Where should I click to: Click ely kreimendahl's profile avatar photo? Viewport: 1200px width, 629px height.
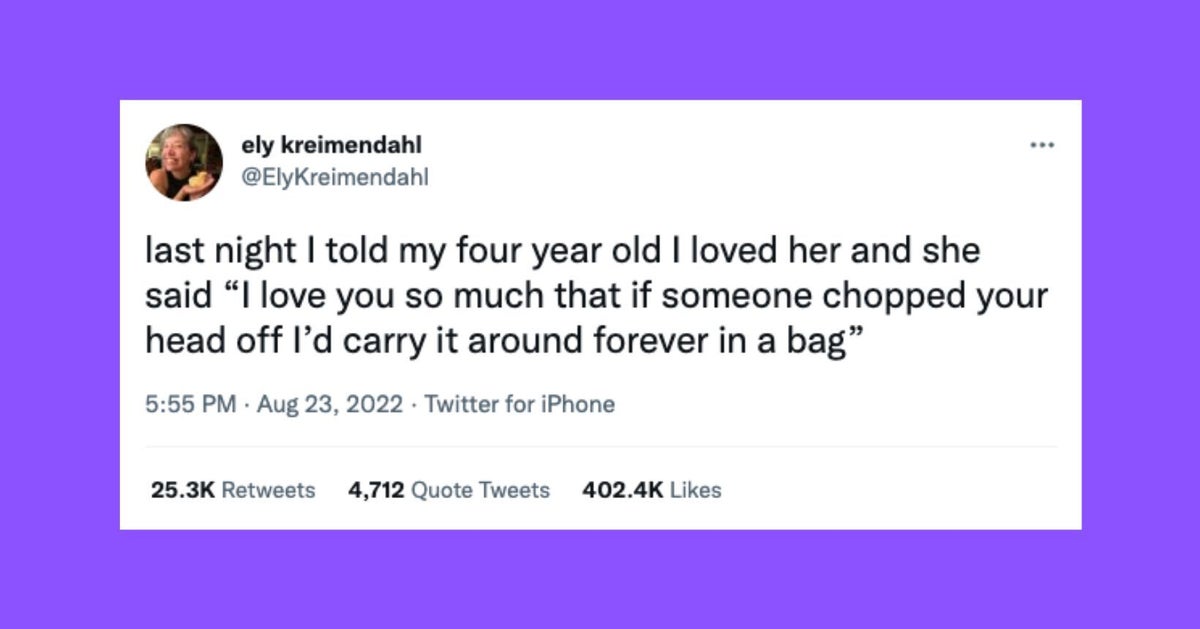(184, 162)
